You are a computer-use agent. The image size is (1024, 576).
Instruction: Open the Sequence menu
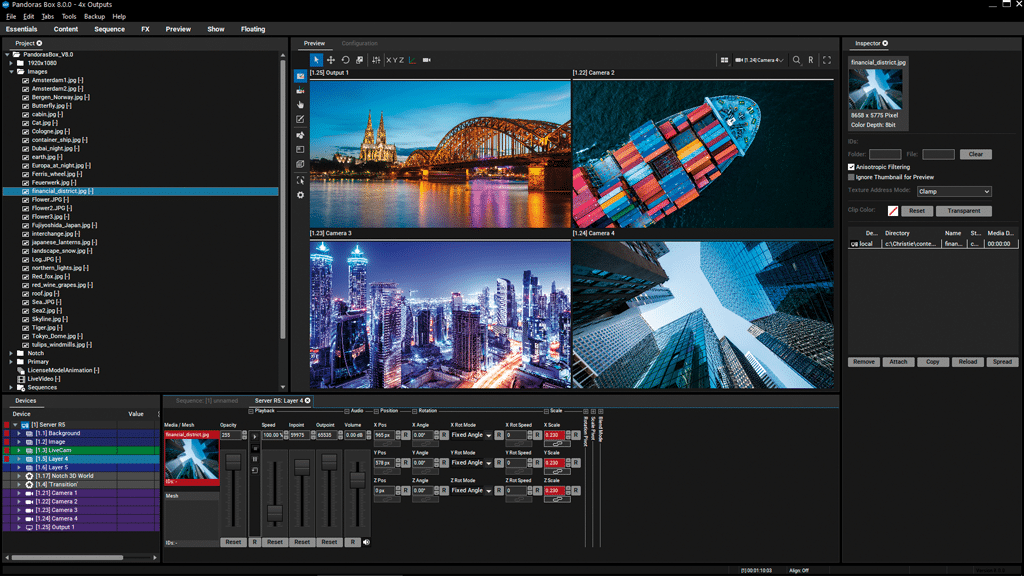click(x=109, y=29)
